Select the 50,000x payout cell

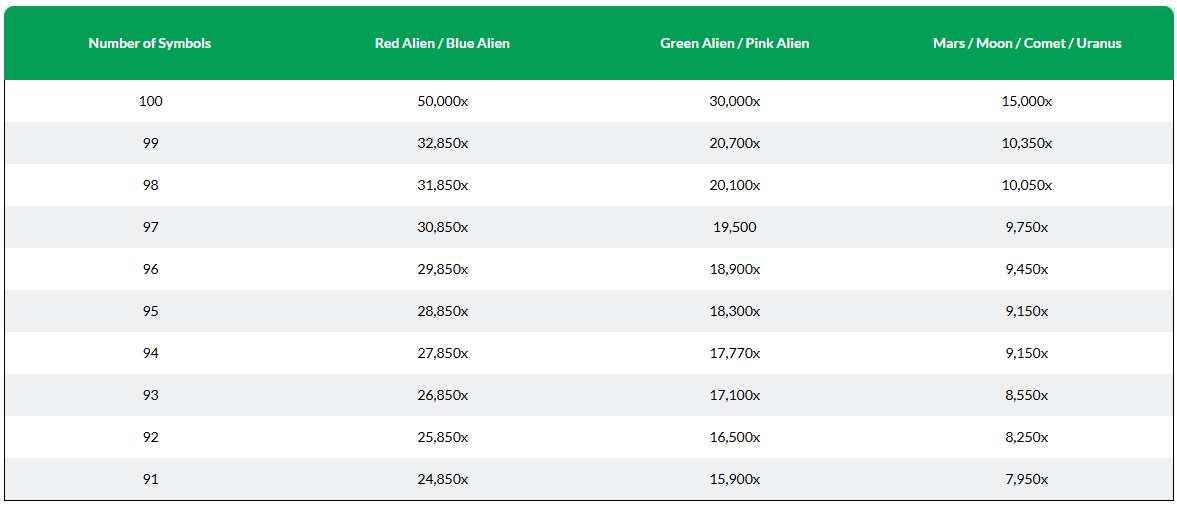pyautogui.click(x=442, y=101)
